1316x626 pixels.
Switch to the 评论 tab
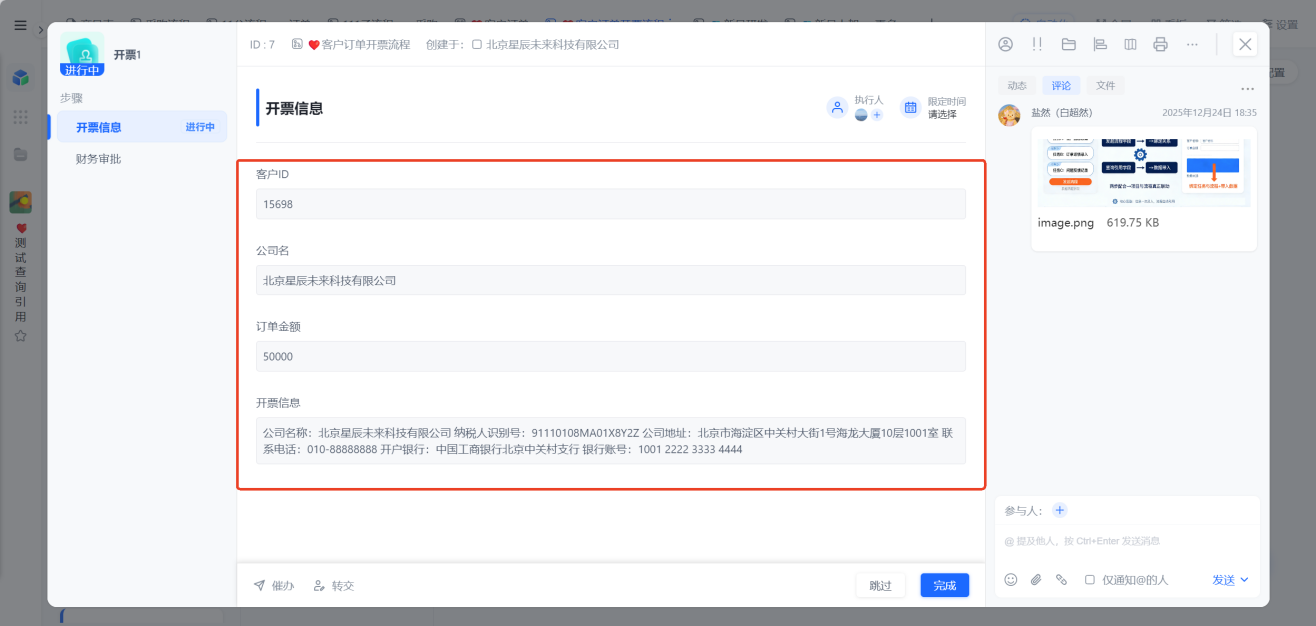click(1061, 86)
